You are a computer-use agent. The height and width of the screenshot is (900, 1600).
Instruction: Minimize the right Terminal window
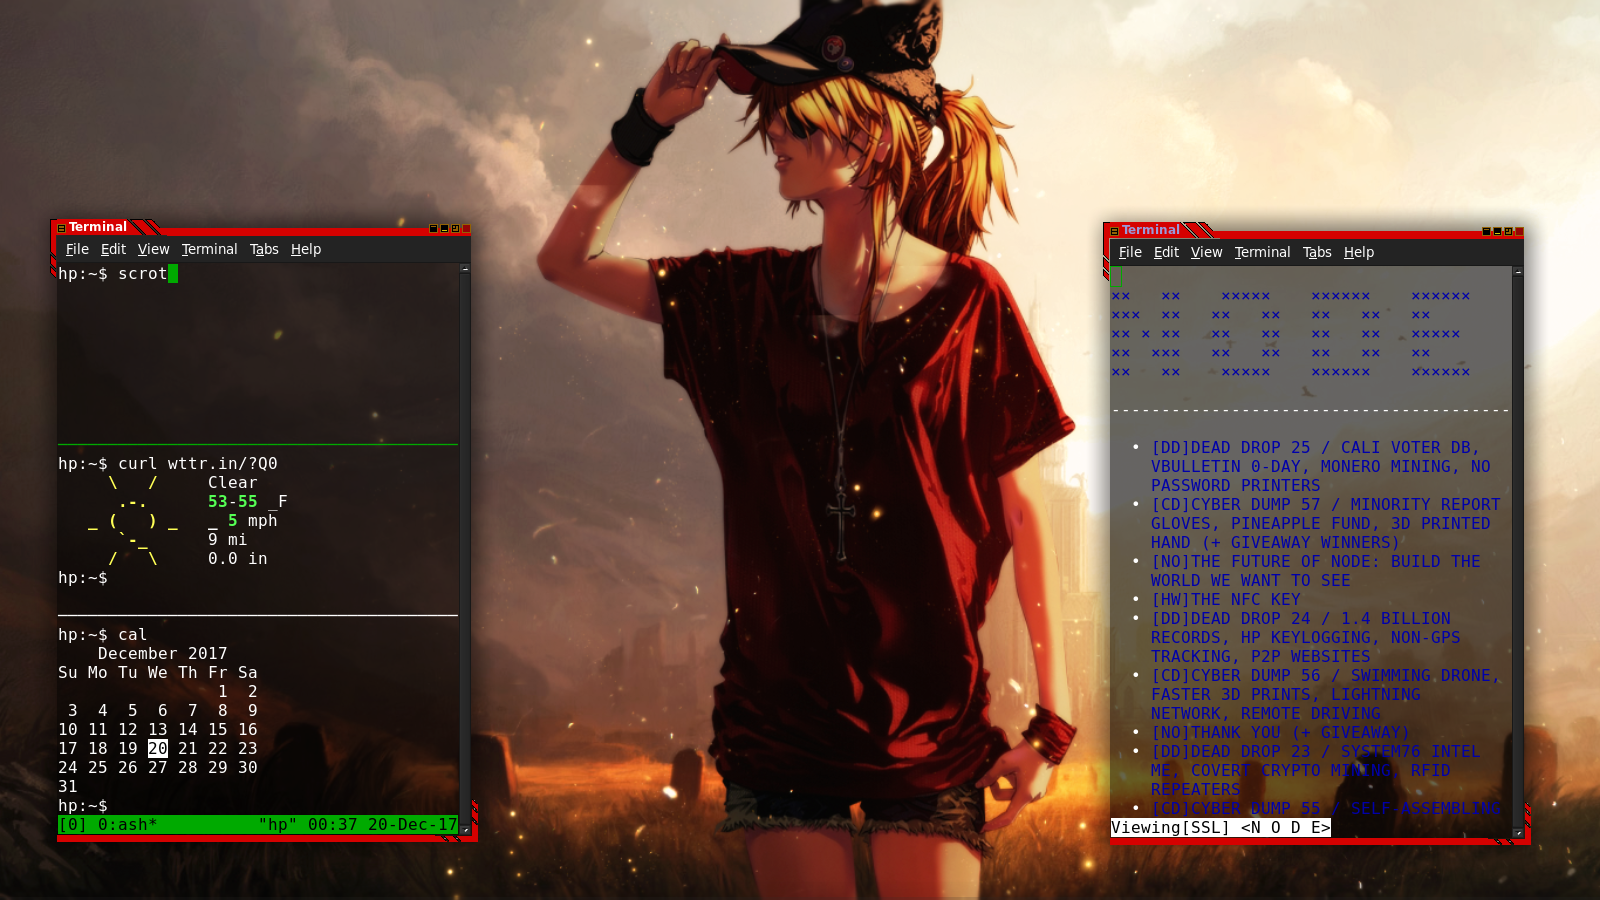point(1497,232)
